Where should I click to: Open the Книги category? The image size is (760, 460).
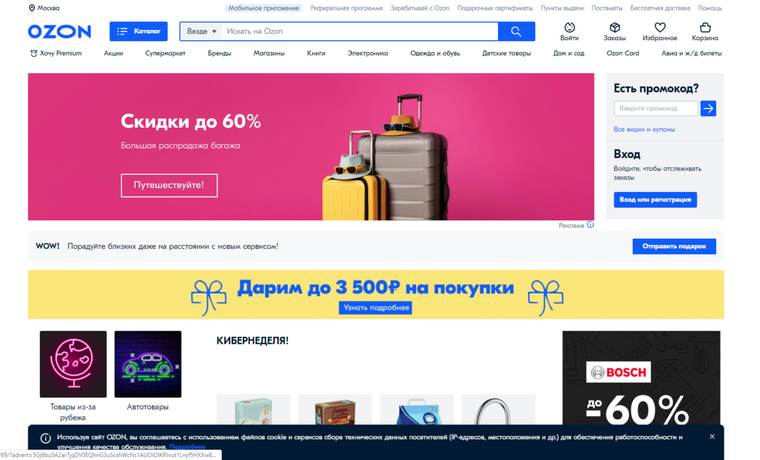click(x=316, y=53)
